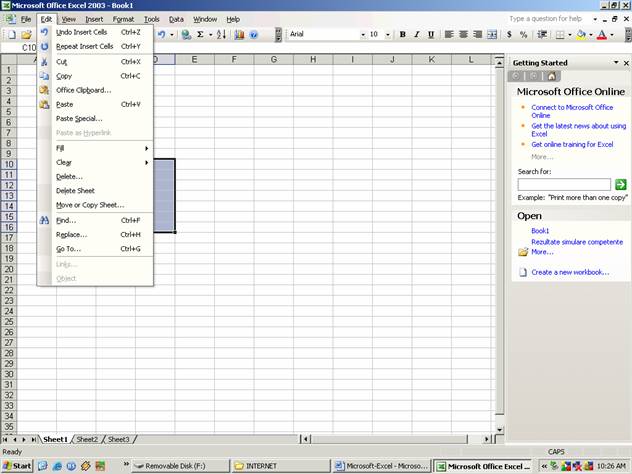Click the Sort Ascending A-Z icon
Viewport: 632px width, 474px height.
pos(221,35)
